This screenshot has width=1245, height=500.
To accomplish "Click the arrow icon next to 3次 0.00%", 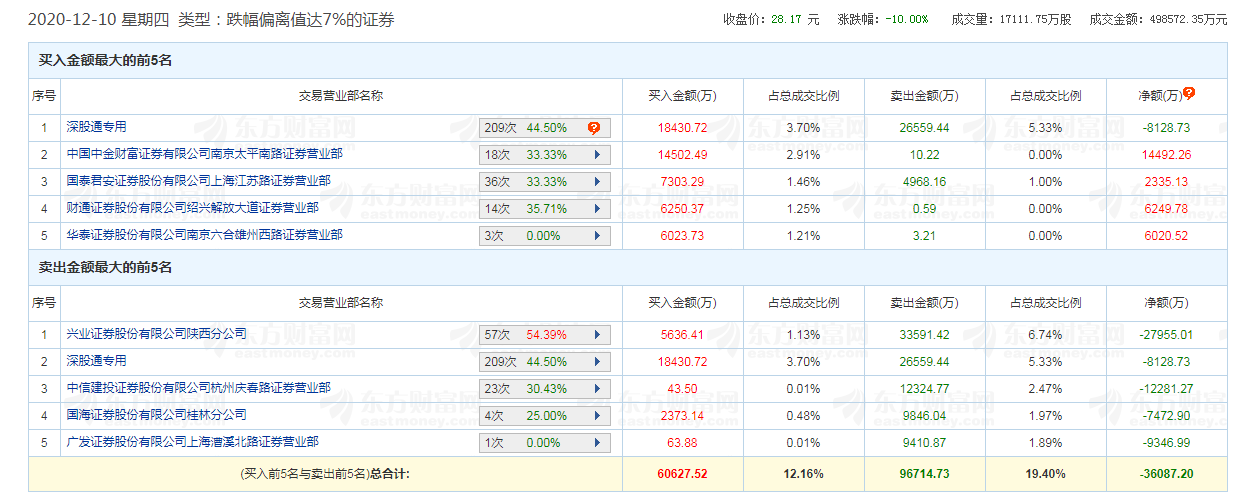I will 597,236.
